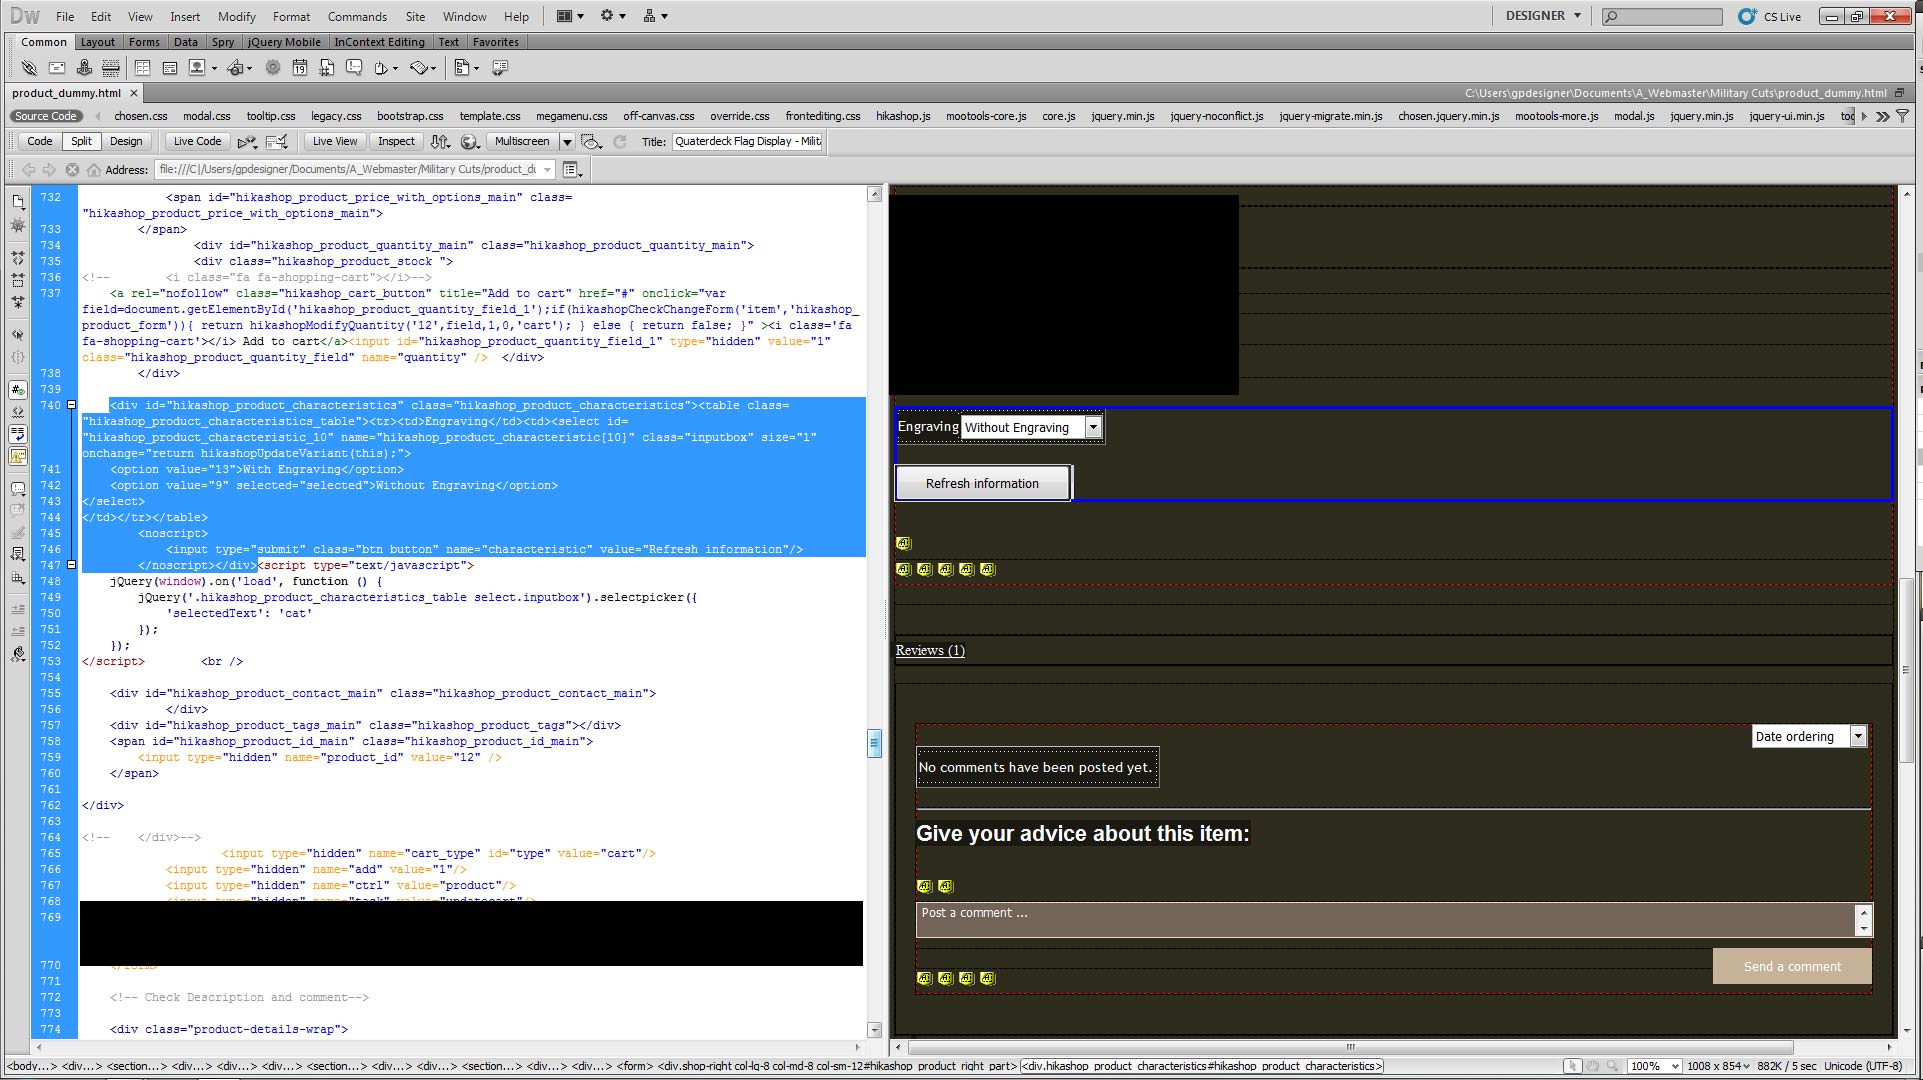This screenshot has height=1080, width=1923.
Task: Toggle Live View mode
Action: (x=334, y=142)
